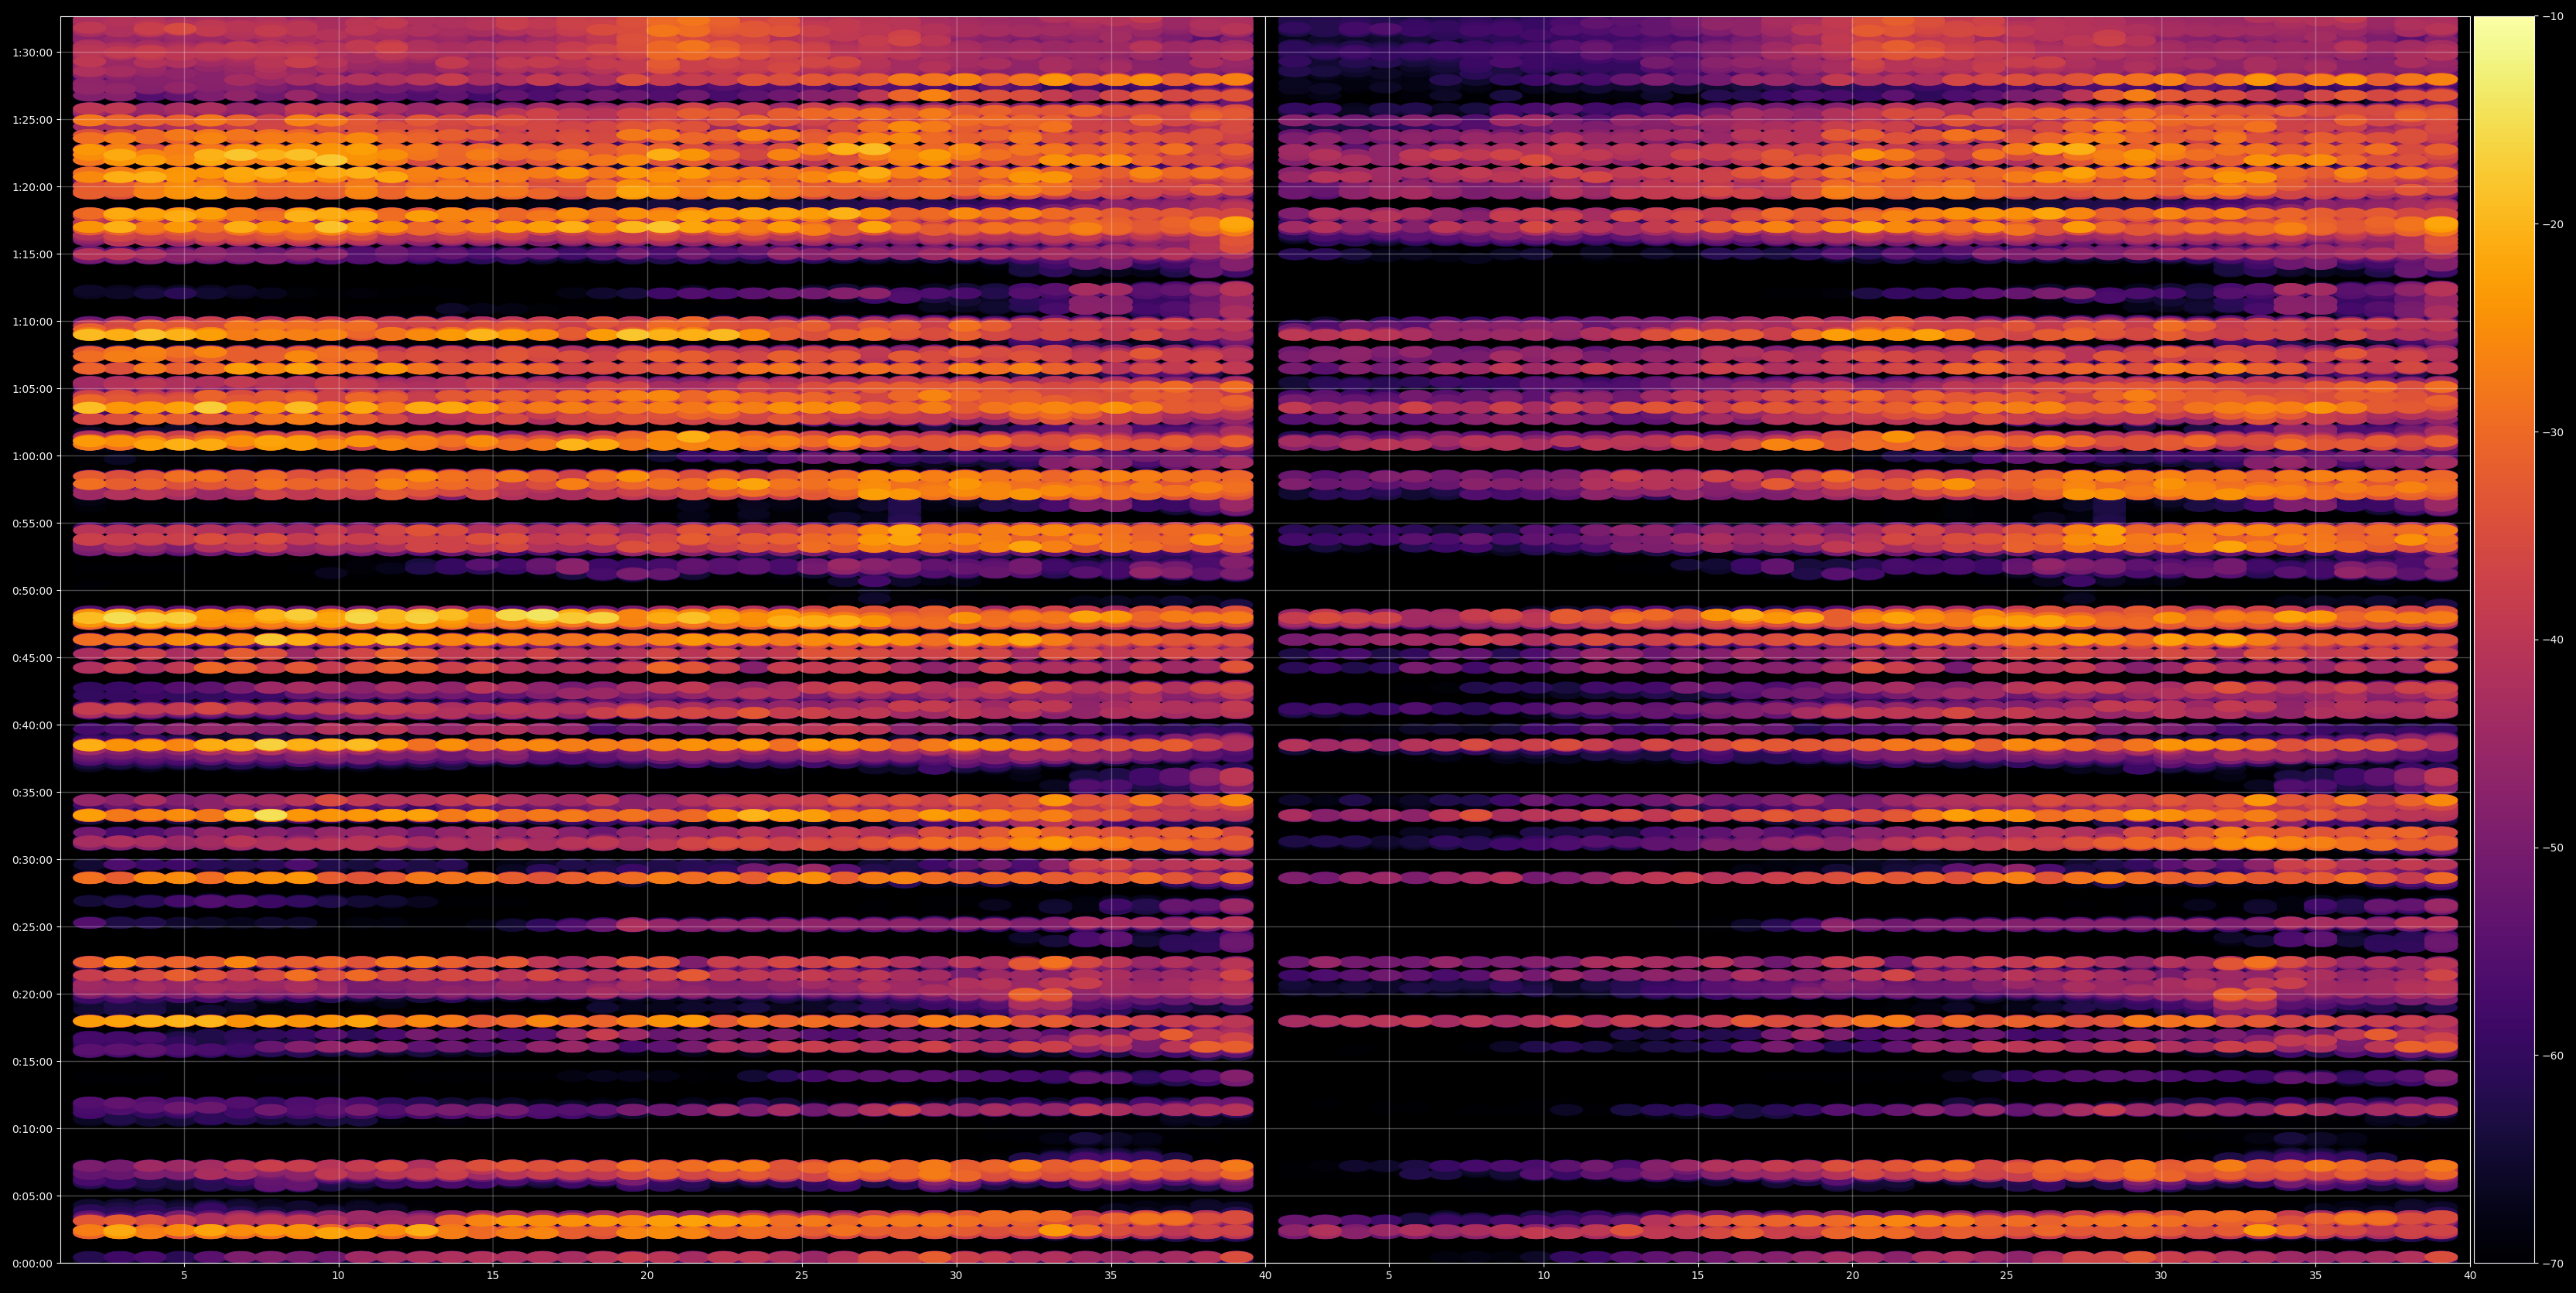Select x-axis label 40 of right heatmap
This screenshot has height=1293, width=2576.
[2470, 1276]
